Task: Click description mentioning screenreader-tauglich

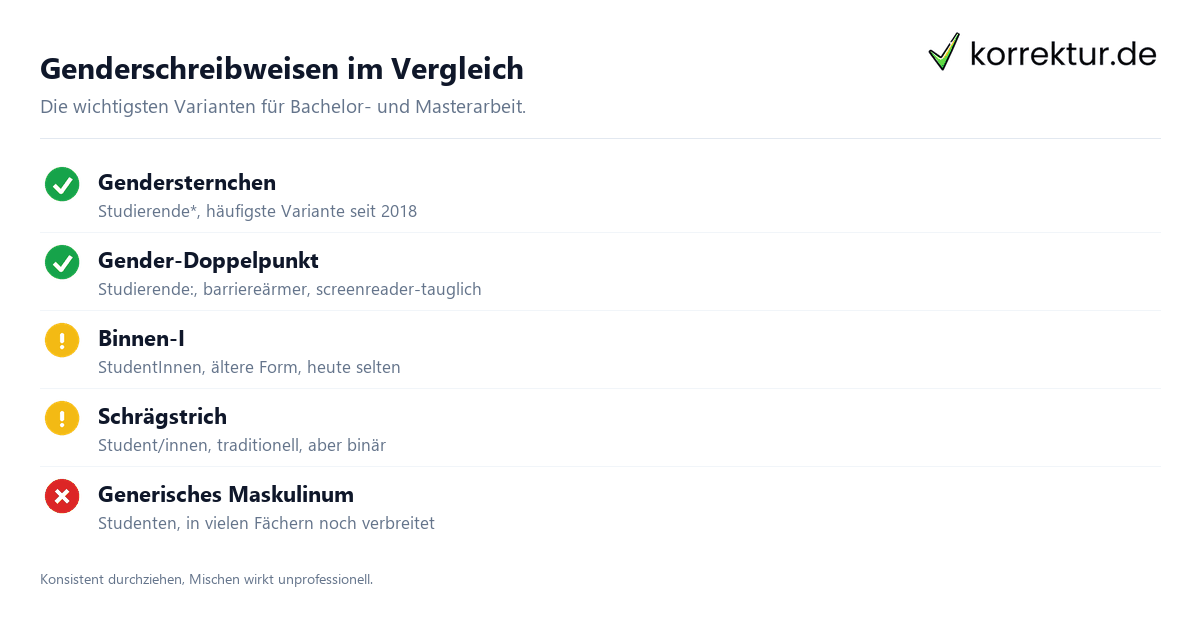Action: [x=290, y=289]
